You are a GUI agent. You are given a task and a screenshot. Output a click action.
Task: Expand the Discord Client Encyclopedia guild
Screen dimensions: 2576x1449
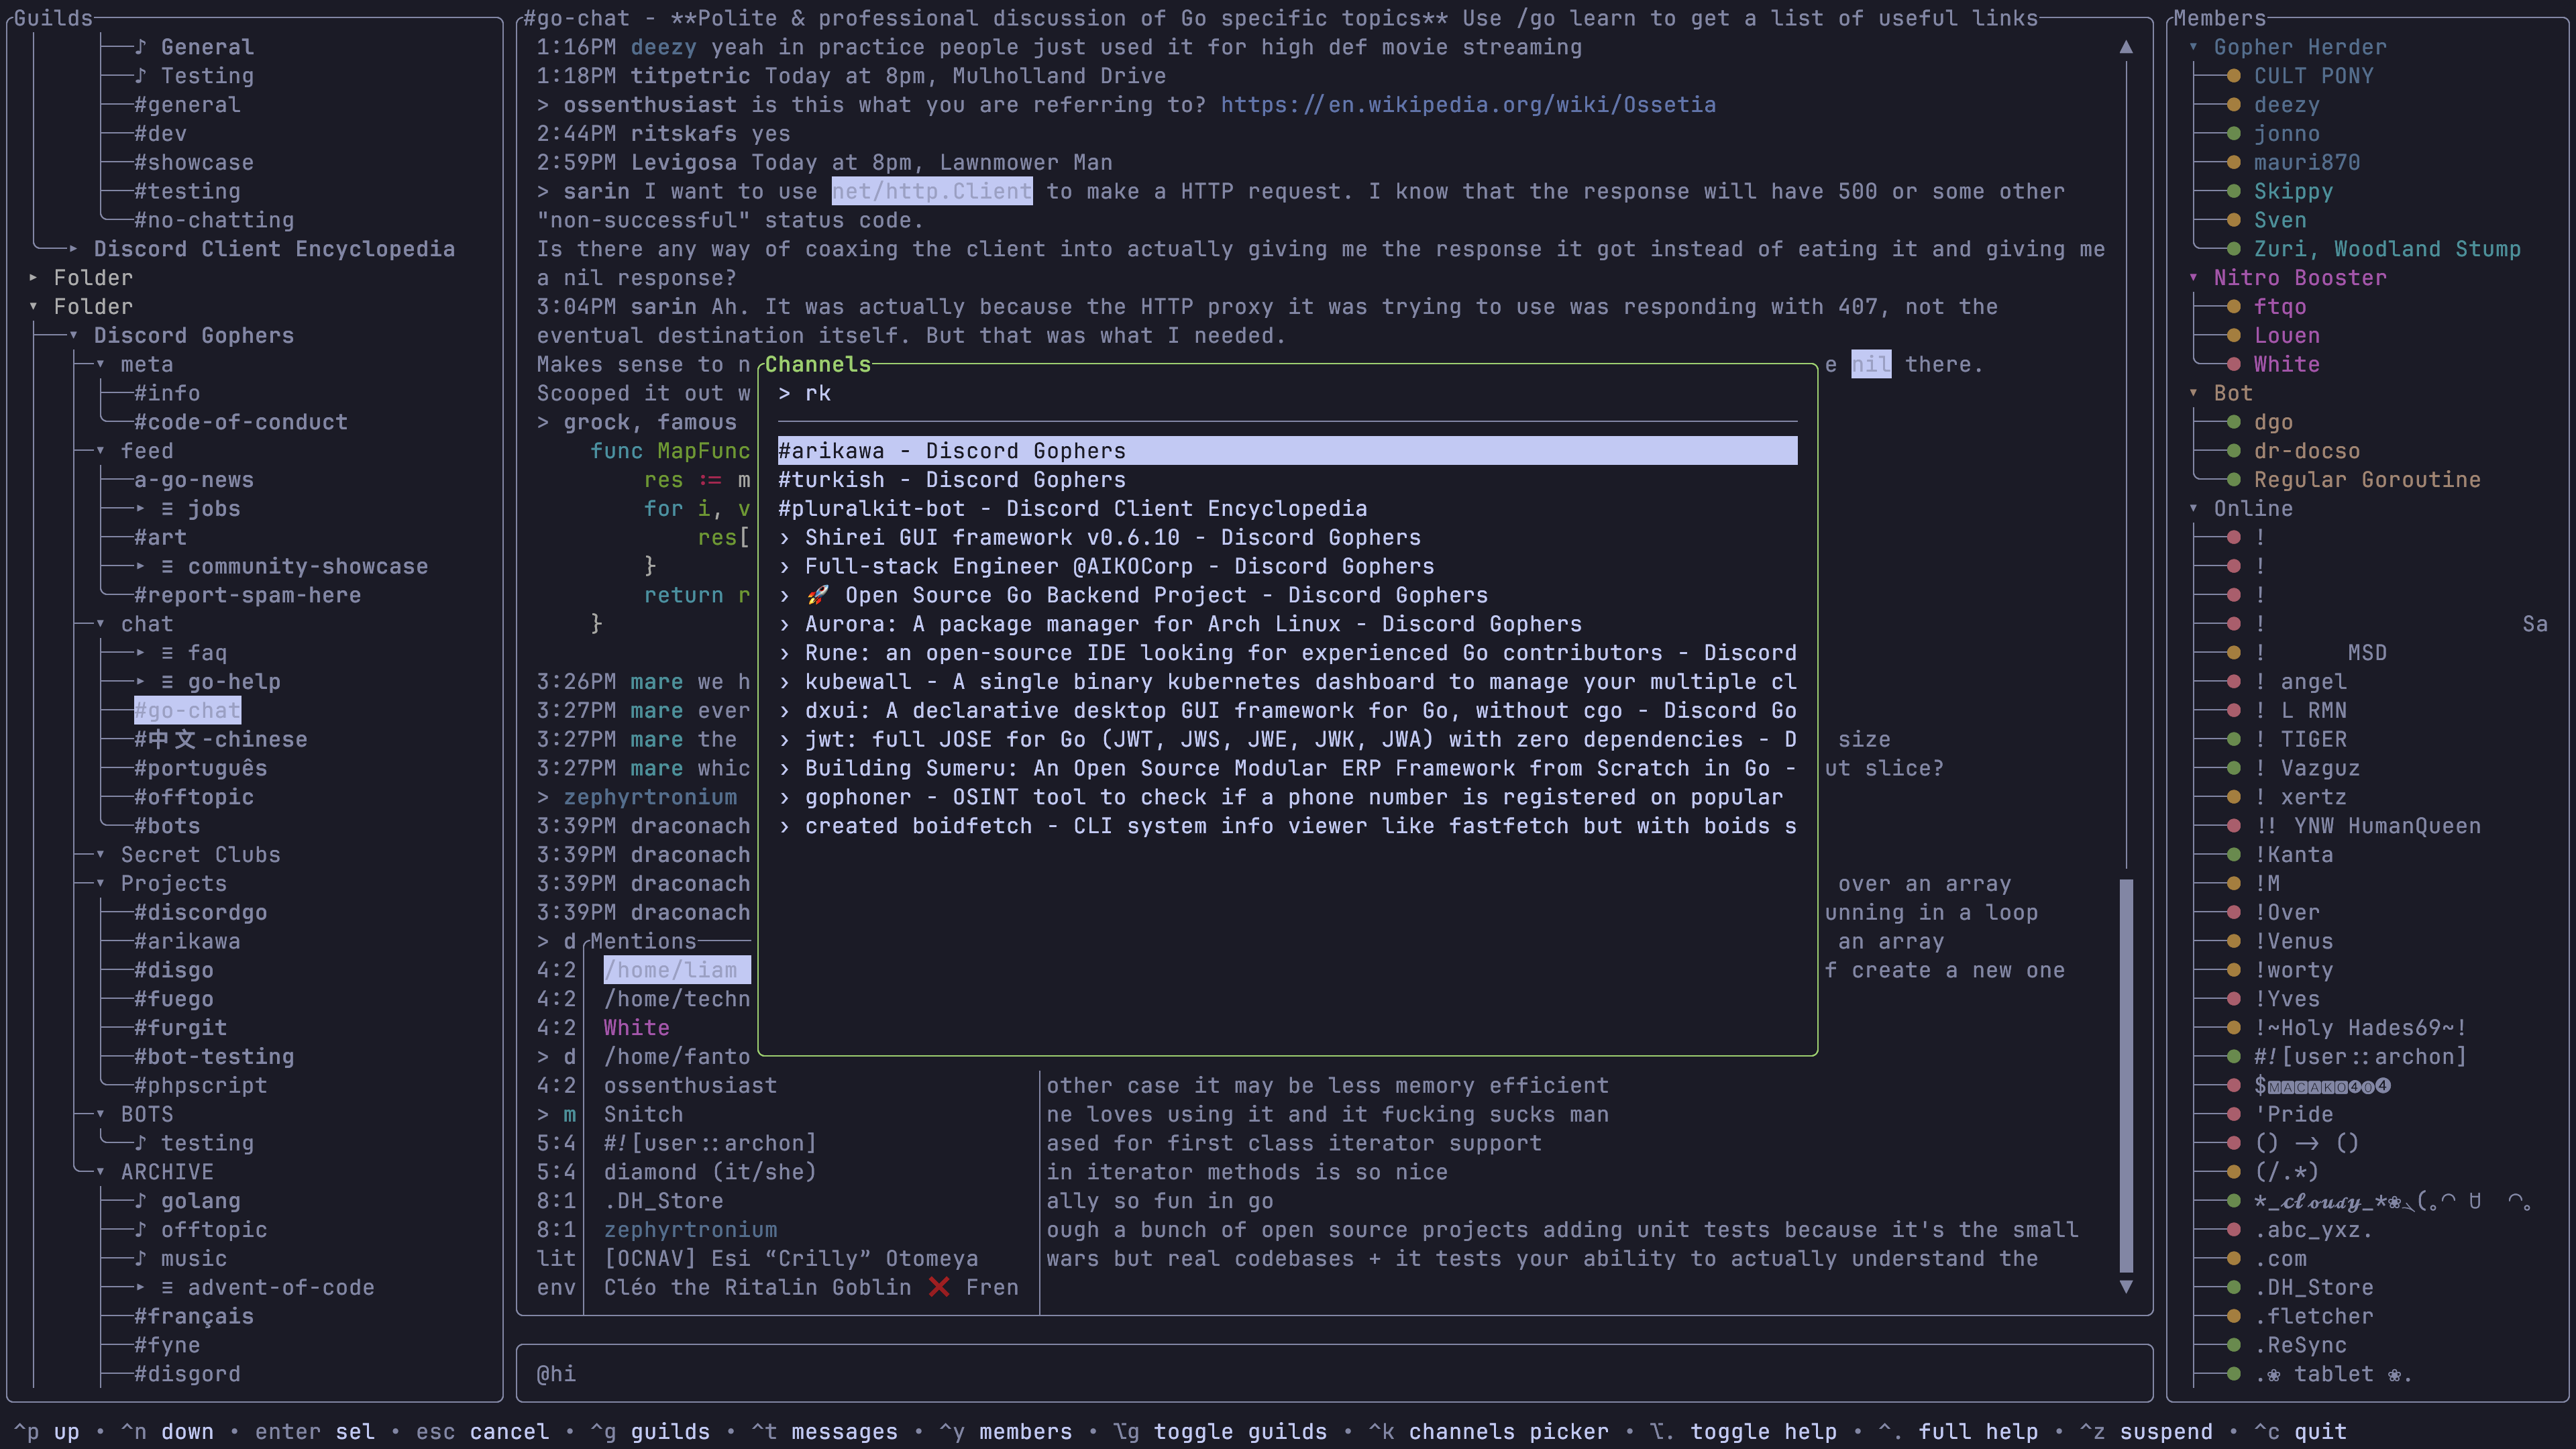point(73,249)
